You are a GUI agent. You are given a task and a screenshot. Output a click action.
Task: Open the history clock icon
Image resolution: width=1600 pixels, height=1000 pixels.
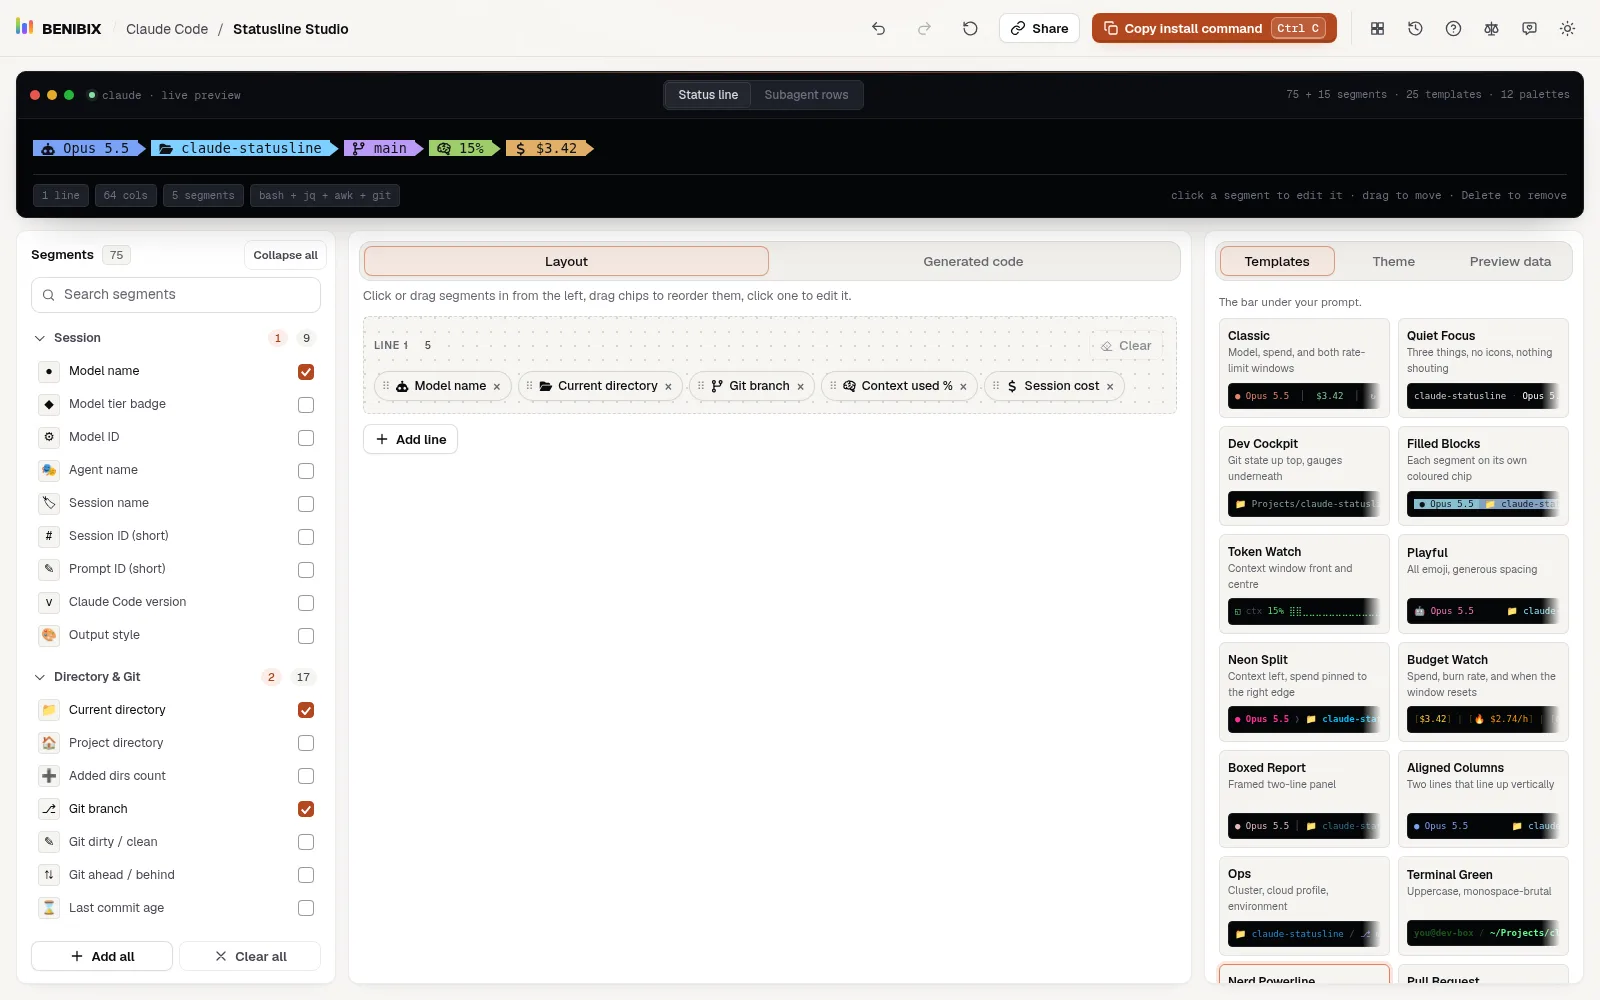[x=1415, y=29]
